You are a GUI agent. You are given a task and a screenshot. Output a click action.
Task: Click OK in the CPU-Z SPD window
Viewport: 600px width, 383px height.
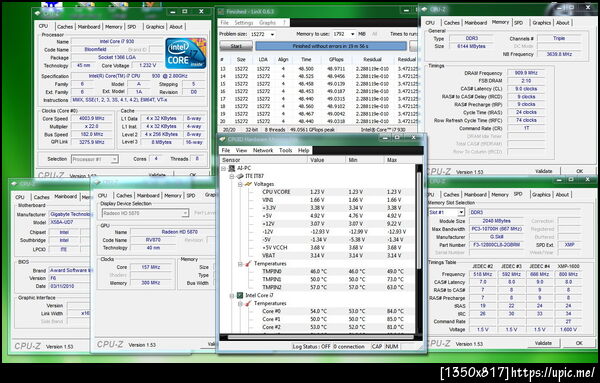coord(579,343)
